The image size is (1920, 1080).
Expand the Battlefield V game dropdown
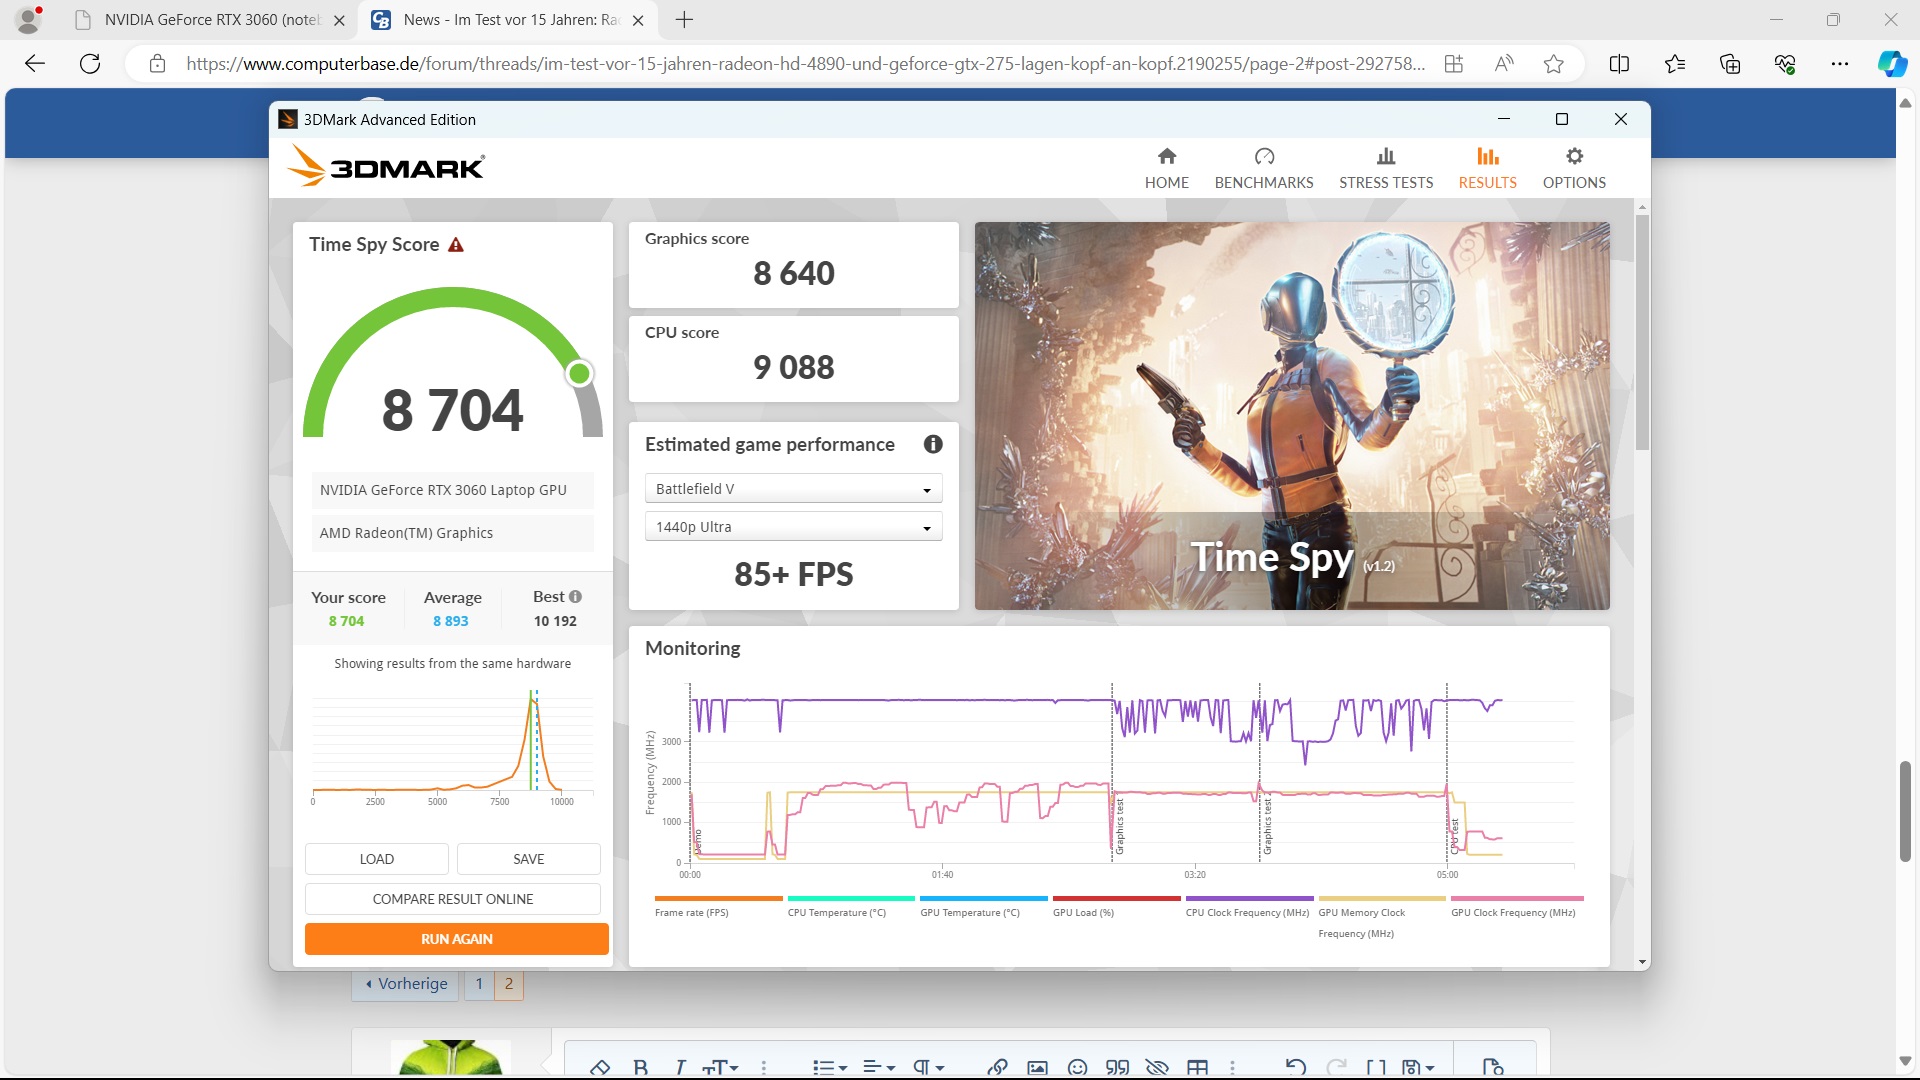(x=793, y=489)
